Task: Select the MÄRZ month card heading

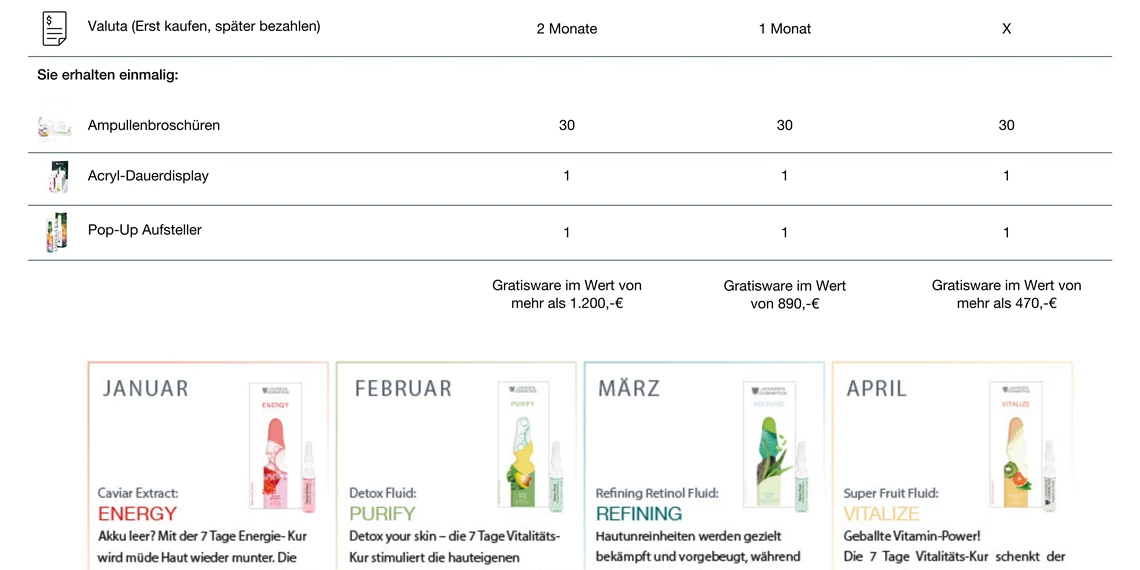Action: tap(629, 388)
